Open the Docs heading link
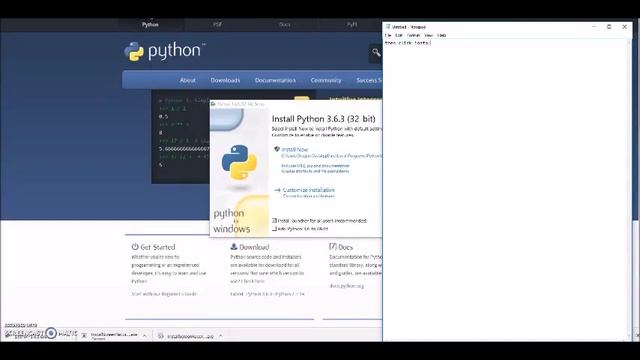 coord(345,247)
